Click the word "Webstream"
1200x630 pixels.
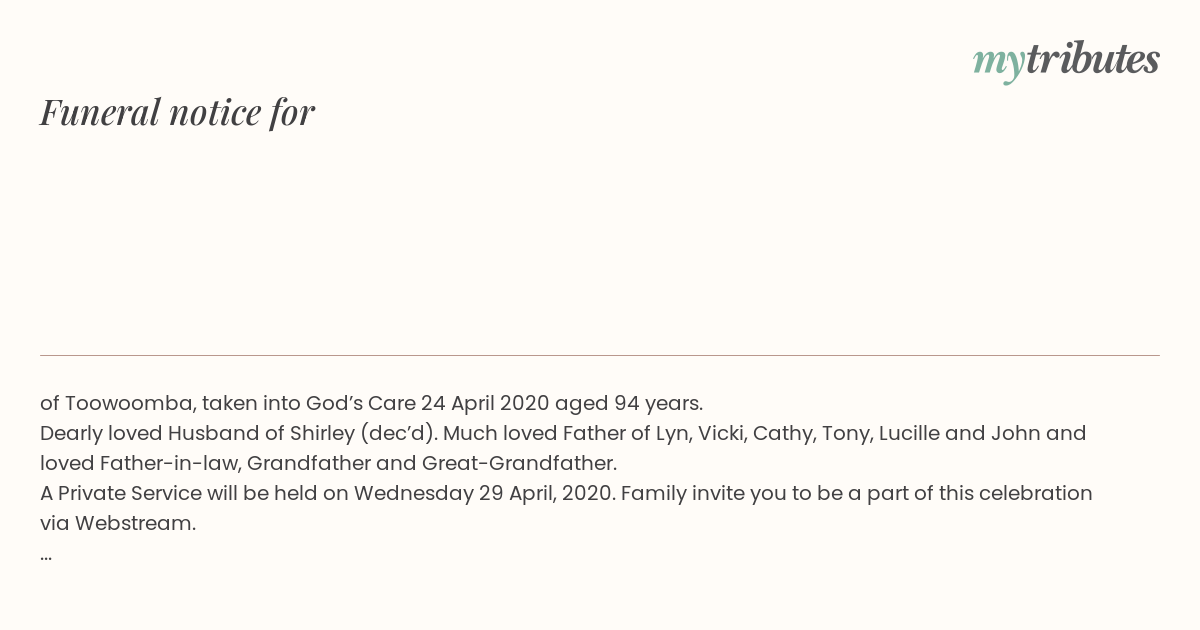coord(134,523)
